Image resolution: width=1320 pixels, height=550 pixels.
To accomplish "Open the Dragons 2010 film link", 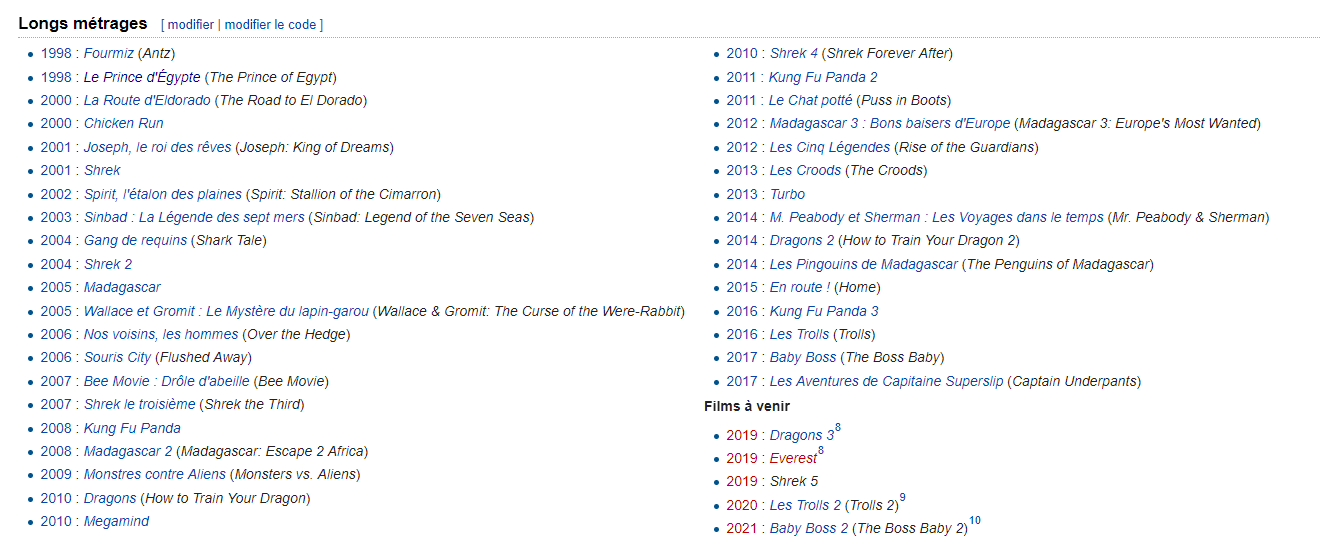I will pyautogui.click(x=110, y=498).
